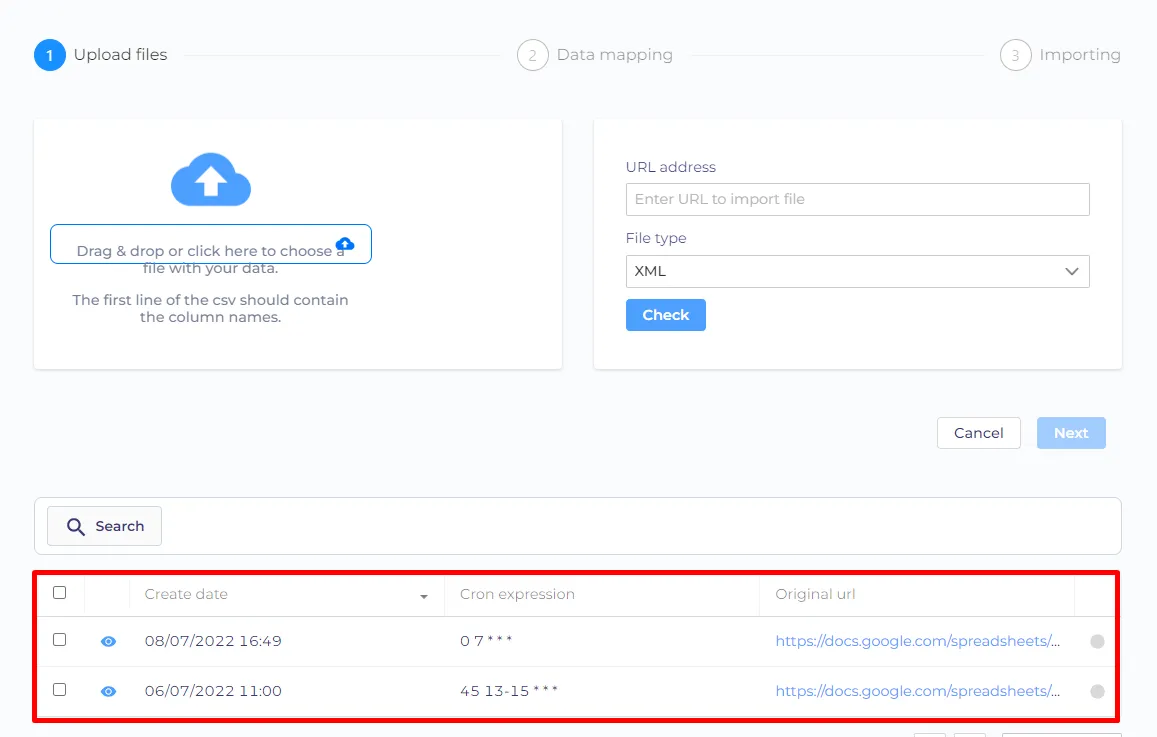Click cron value 0 7 * * *
Screen dimensions: 1157x737
tap(486, 641)
